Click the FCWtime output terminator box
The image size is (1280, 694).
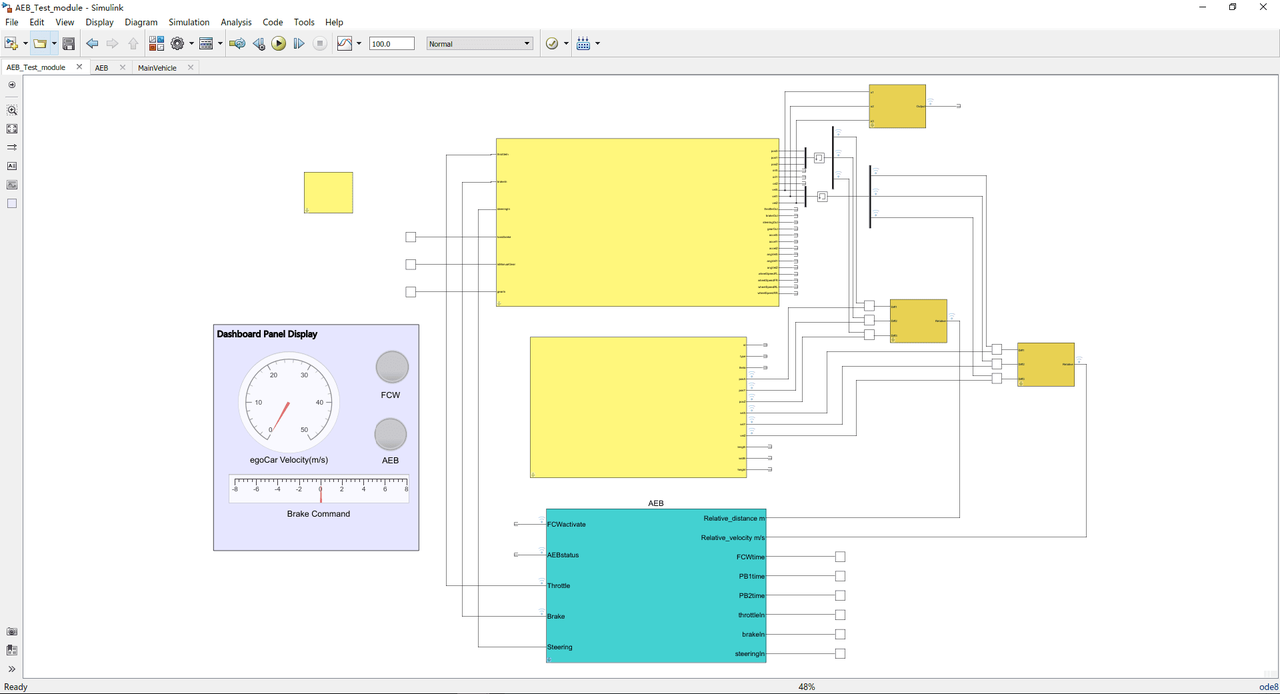pyautogui.click(x=840, y=557)
